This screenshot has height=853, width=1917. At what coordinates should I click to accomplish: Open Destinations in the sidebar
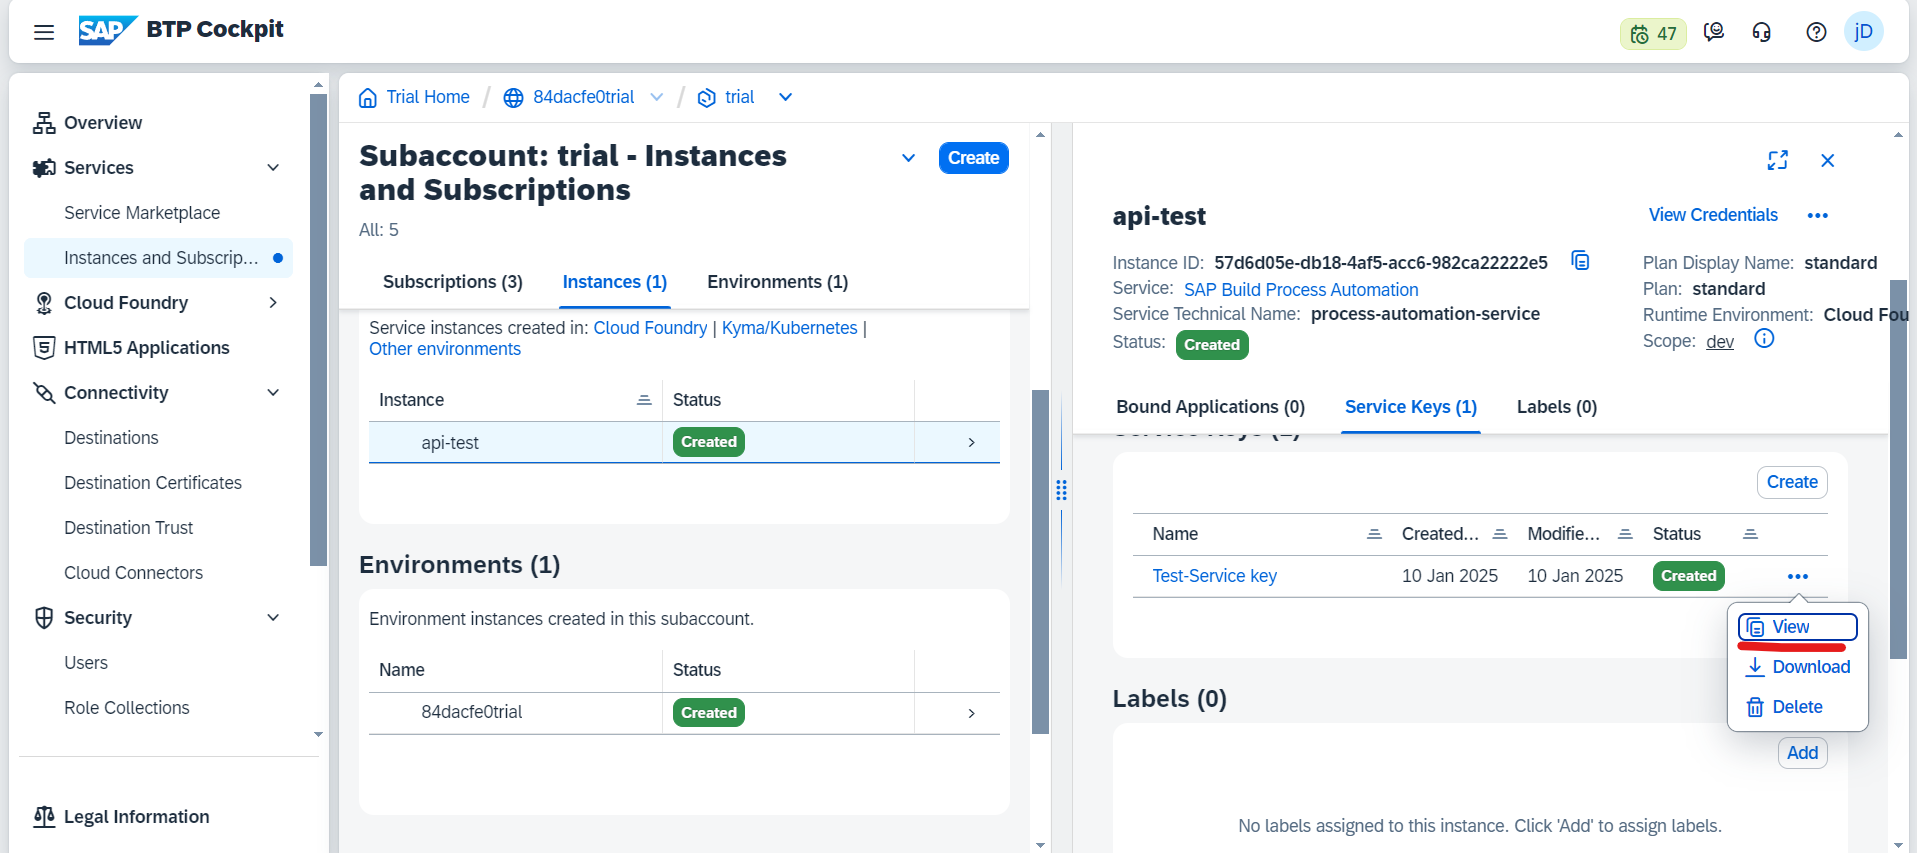pyautogui.click(x=111, y=438)
